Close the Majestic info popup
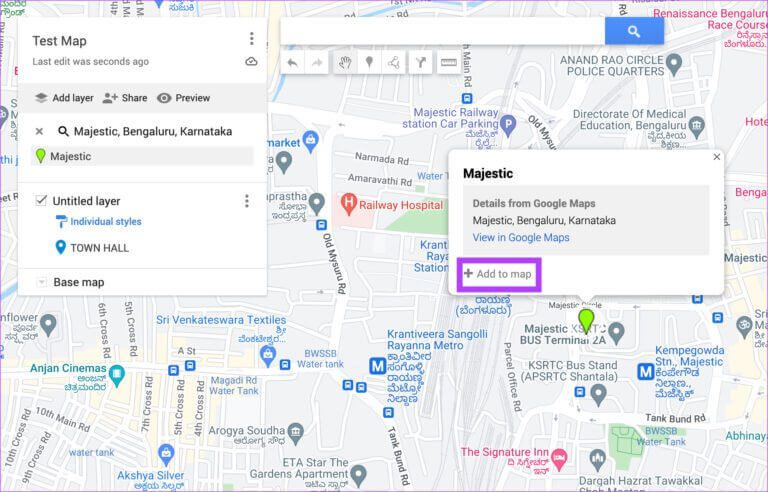Viewport: 768px width, 492px height. 717,157
